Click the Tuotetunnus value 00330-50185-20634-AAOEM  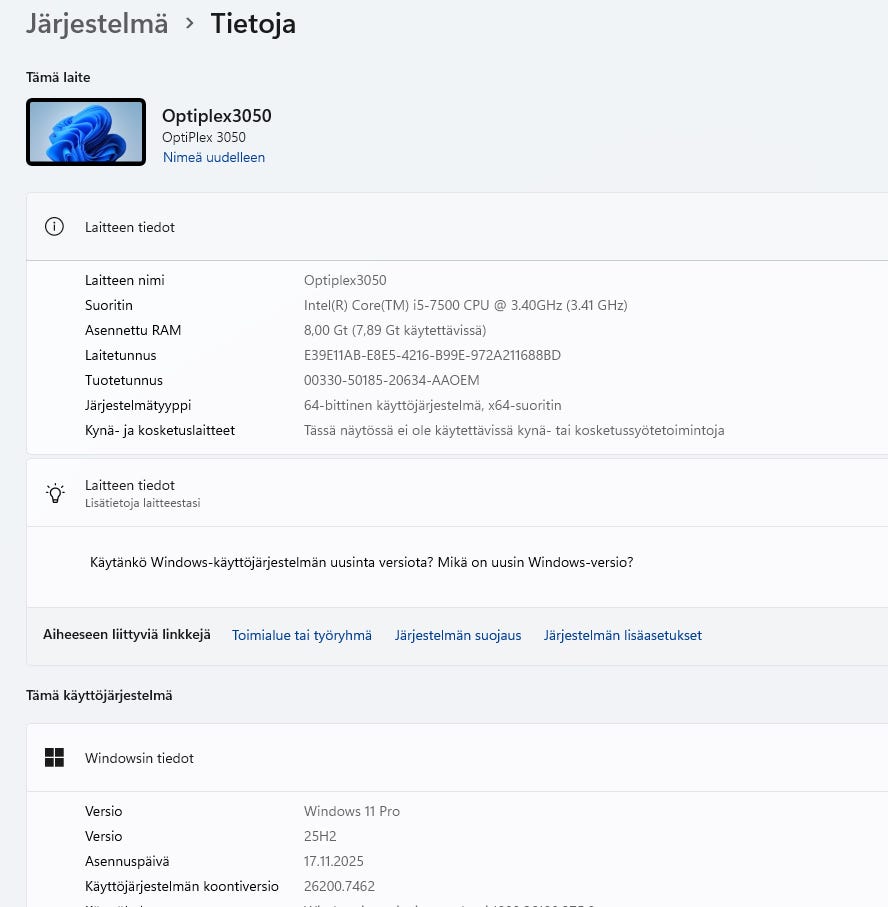[x=392, y=380]
